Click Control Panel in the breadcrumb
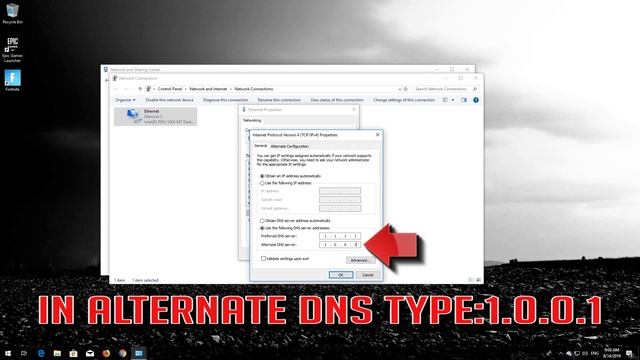640x360 pixels. pos(170,89)
